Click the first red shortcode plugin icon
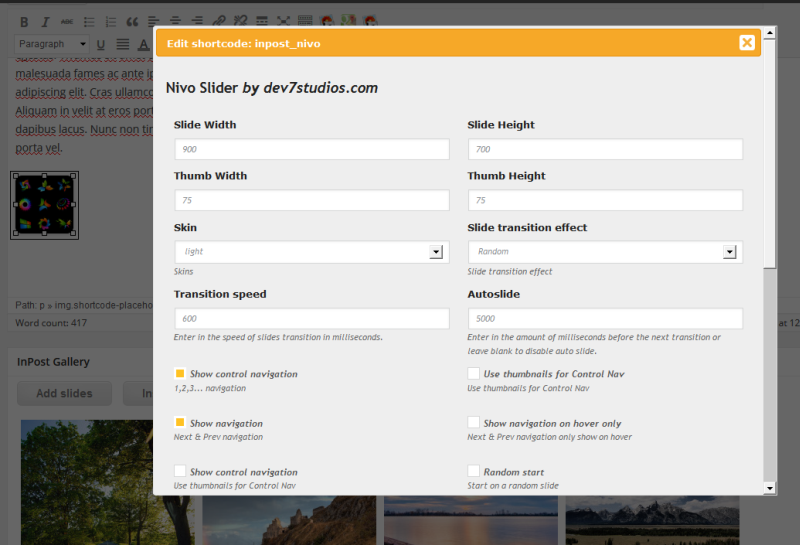Viewport: 800px width, 545px height. coord(327,21)
